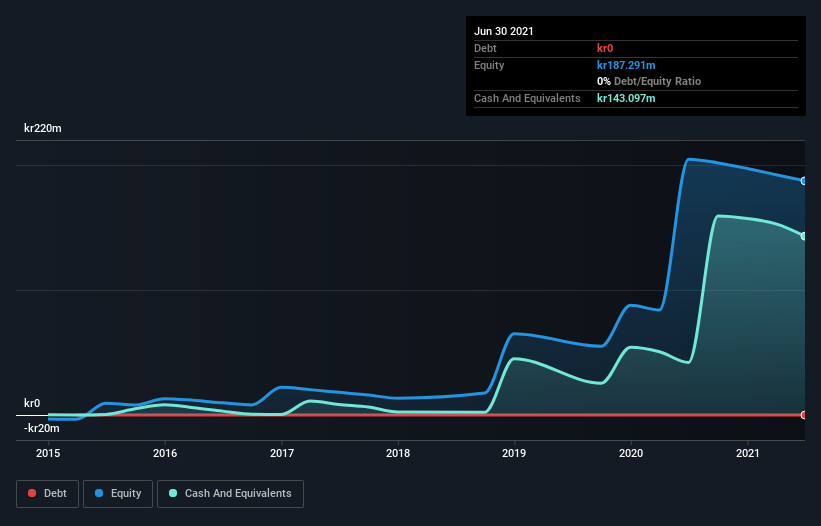Image resolution: width=821 pixels, height=526 pixels.
Task: Click the teal Cash endpoint marker
Action: coord(804,237)
